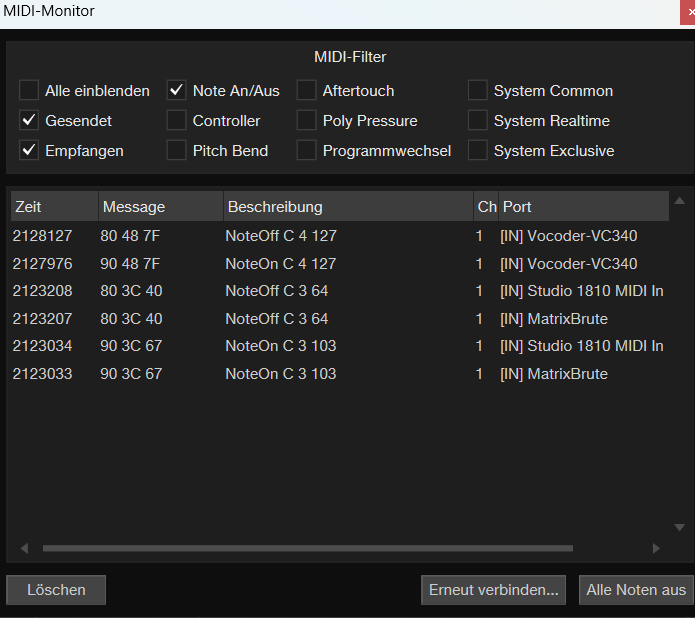
Task: Click the Beschreibung column header
Action: (x=346, y=207)
